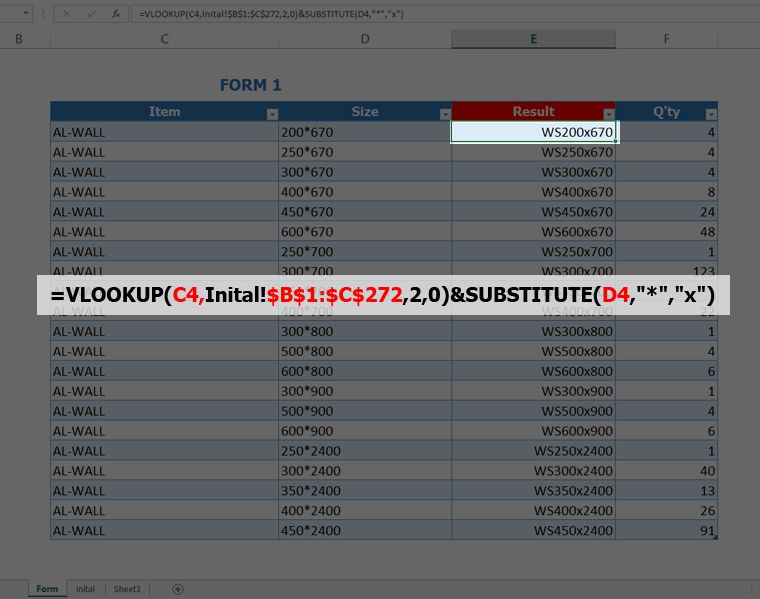Select result cell WS200x670
This screenshot has height=599, width=760.
[534, 132]
